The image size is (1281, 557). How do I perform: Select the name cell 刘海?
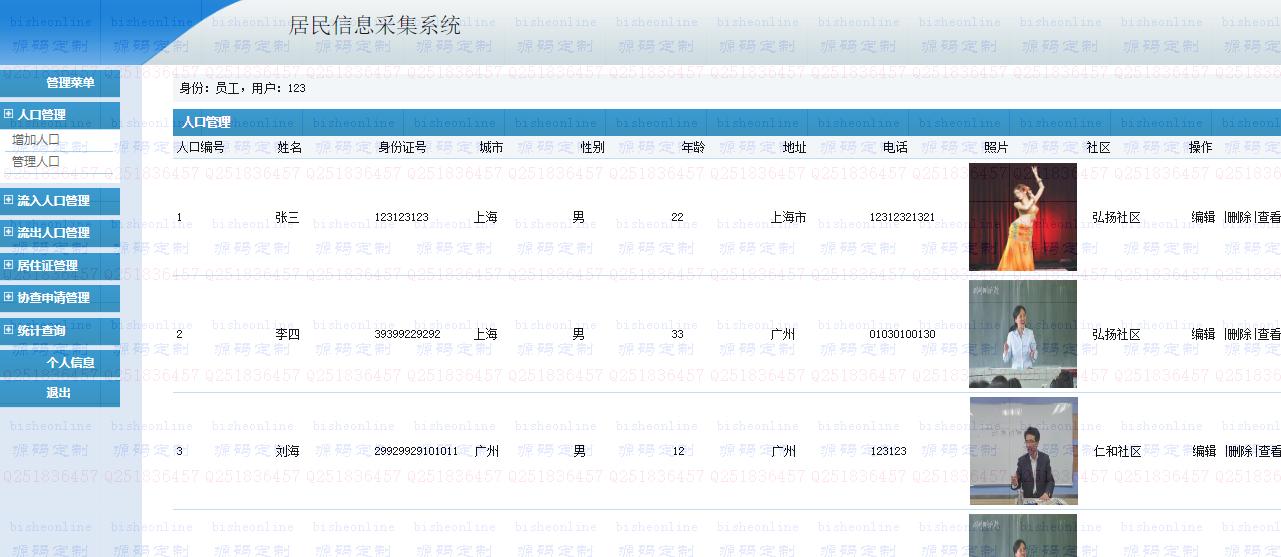pos(287,451)
